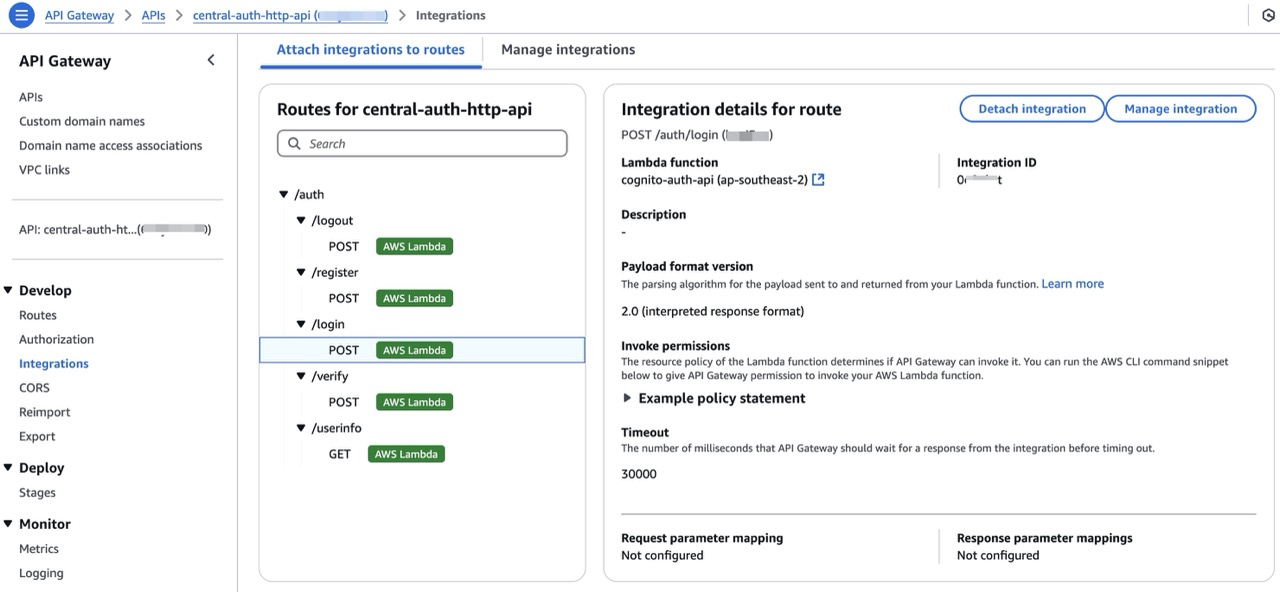This screenshot has height=592, width=1280.
Task: Open the Lambda function external link icon
Action: coord(818,180)
